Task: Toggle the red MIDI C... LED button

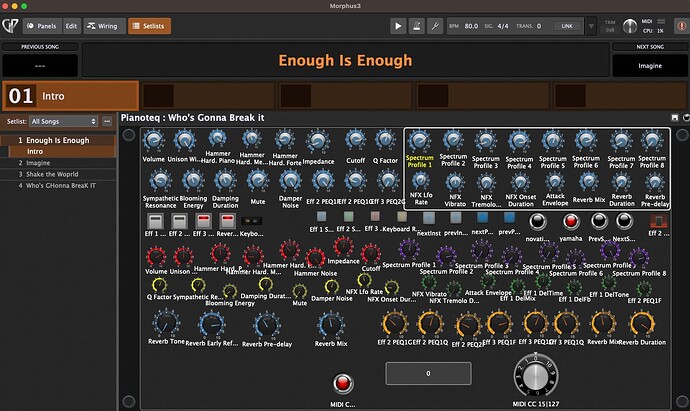Action: point(342,383)
